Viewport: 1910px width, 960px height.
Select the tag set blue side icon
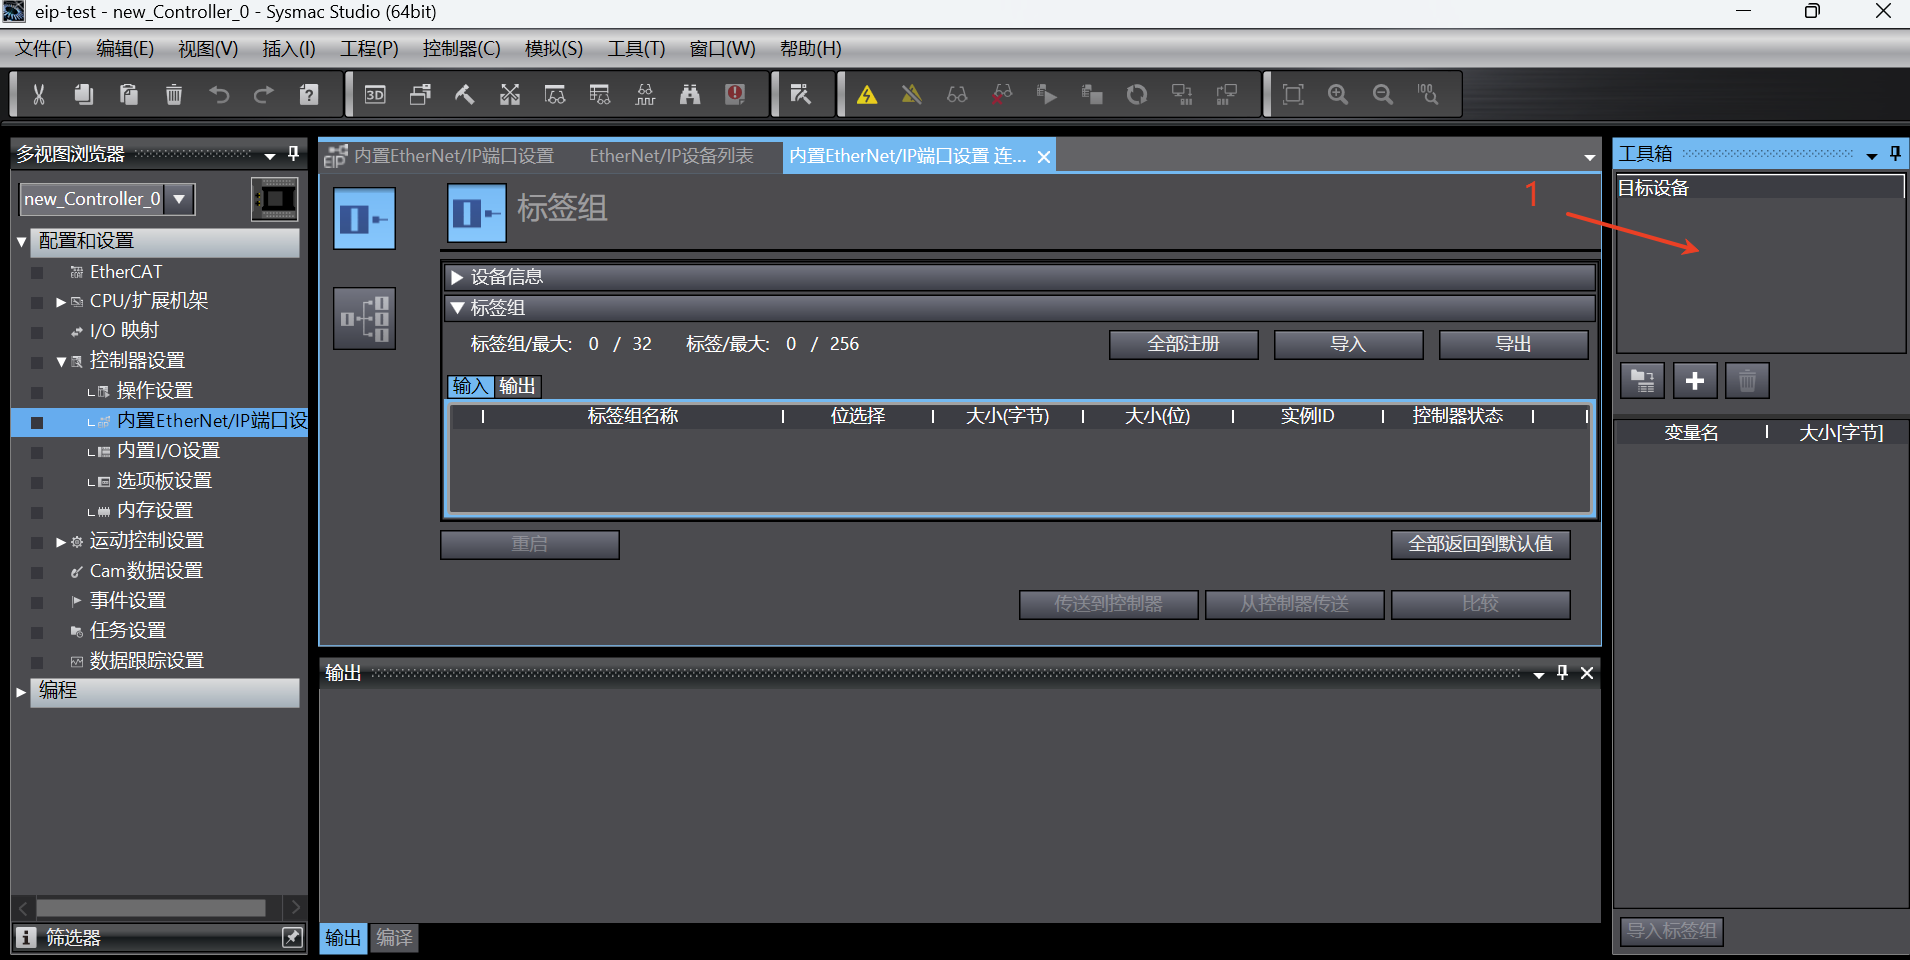coord(364,218)
